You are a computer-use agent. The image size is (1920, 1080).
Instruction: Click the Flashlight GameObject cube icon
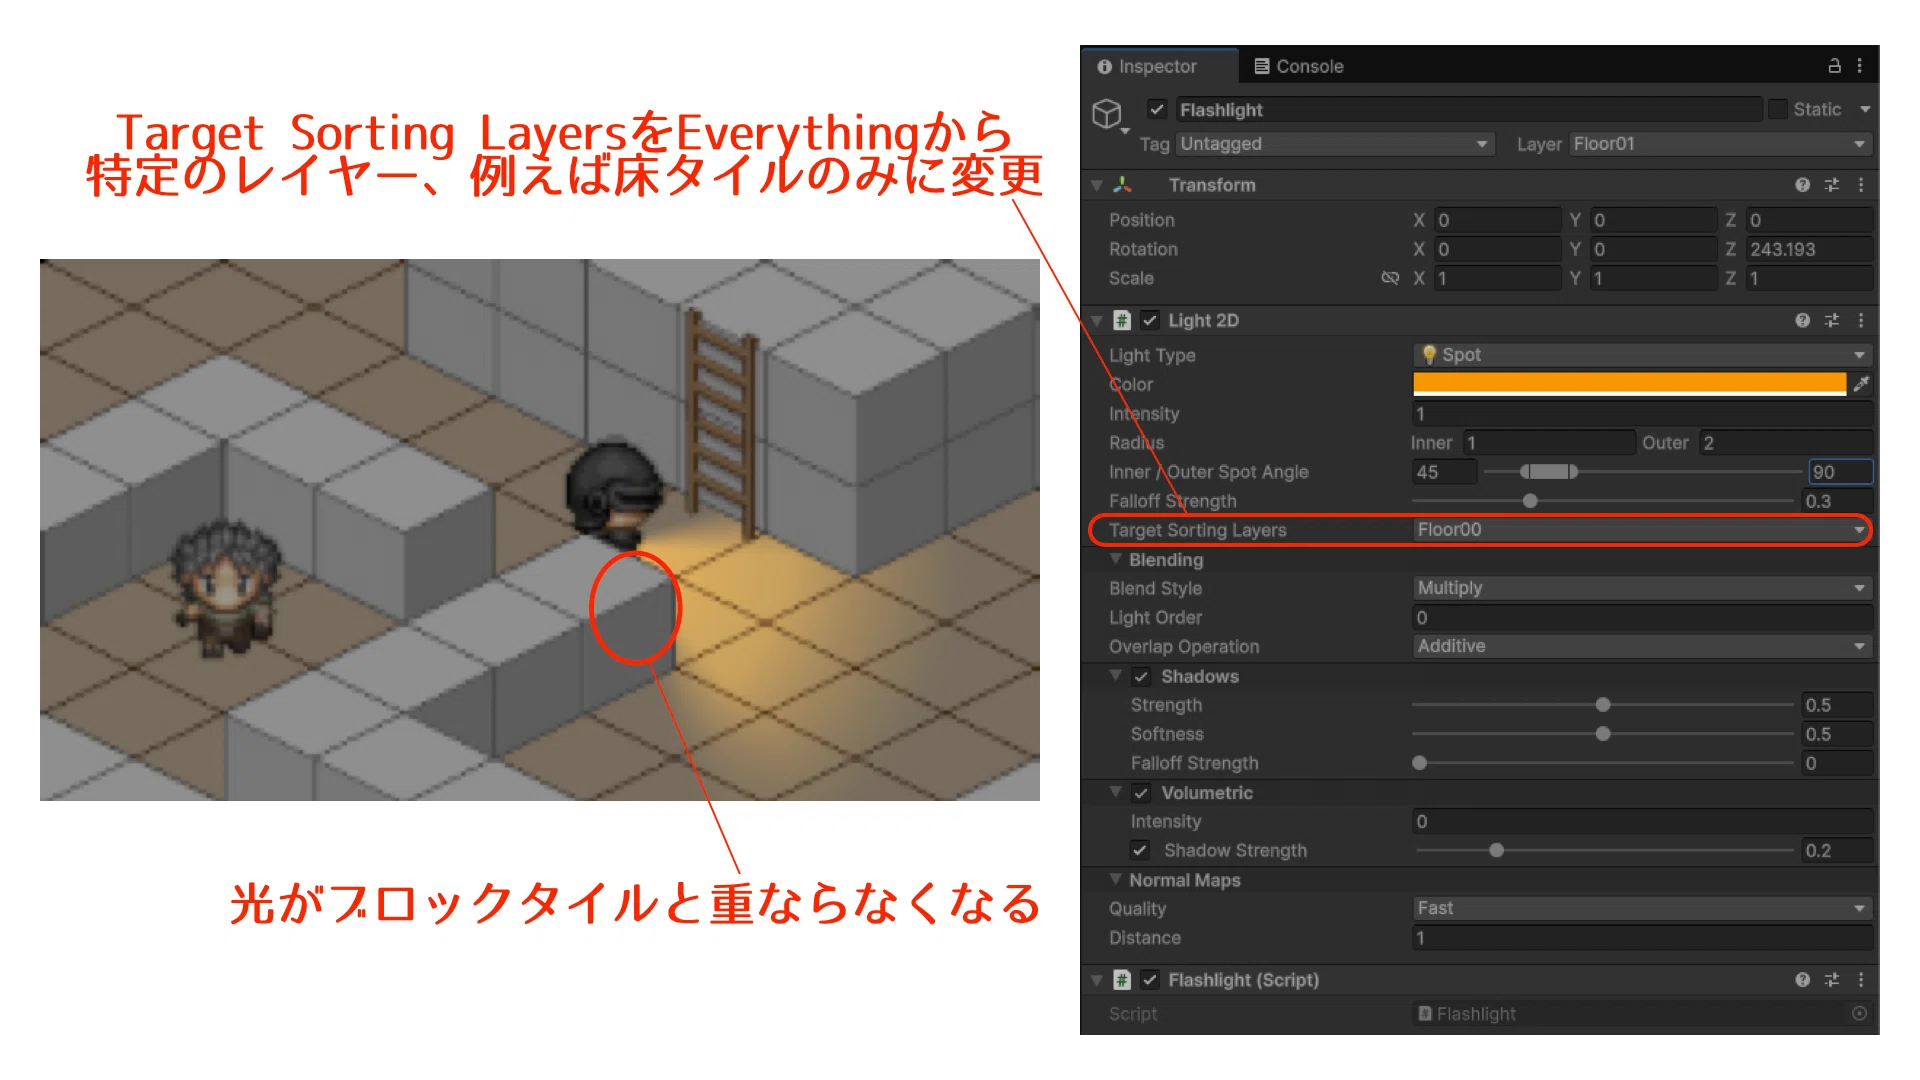(x=1107, y=113)
